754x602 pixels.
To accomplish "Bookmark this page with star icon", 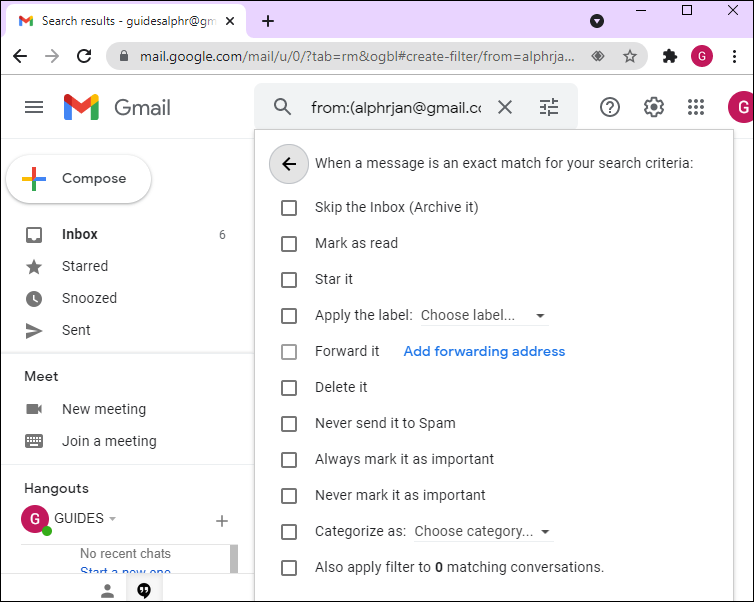I will click(630, 56).
